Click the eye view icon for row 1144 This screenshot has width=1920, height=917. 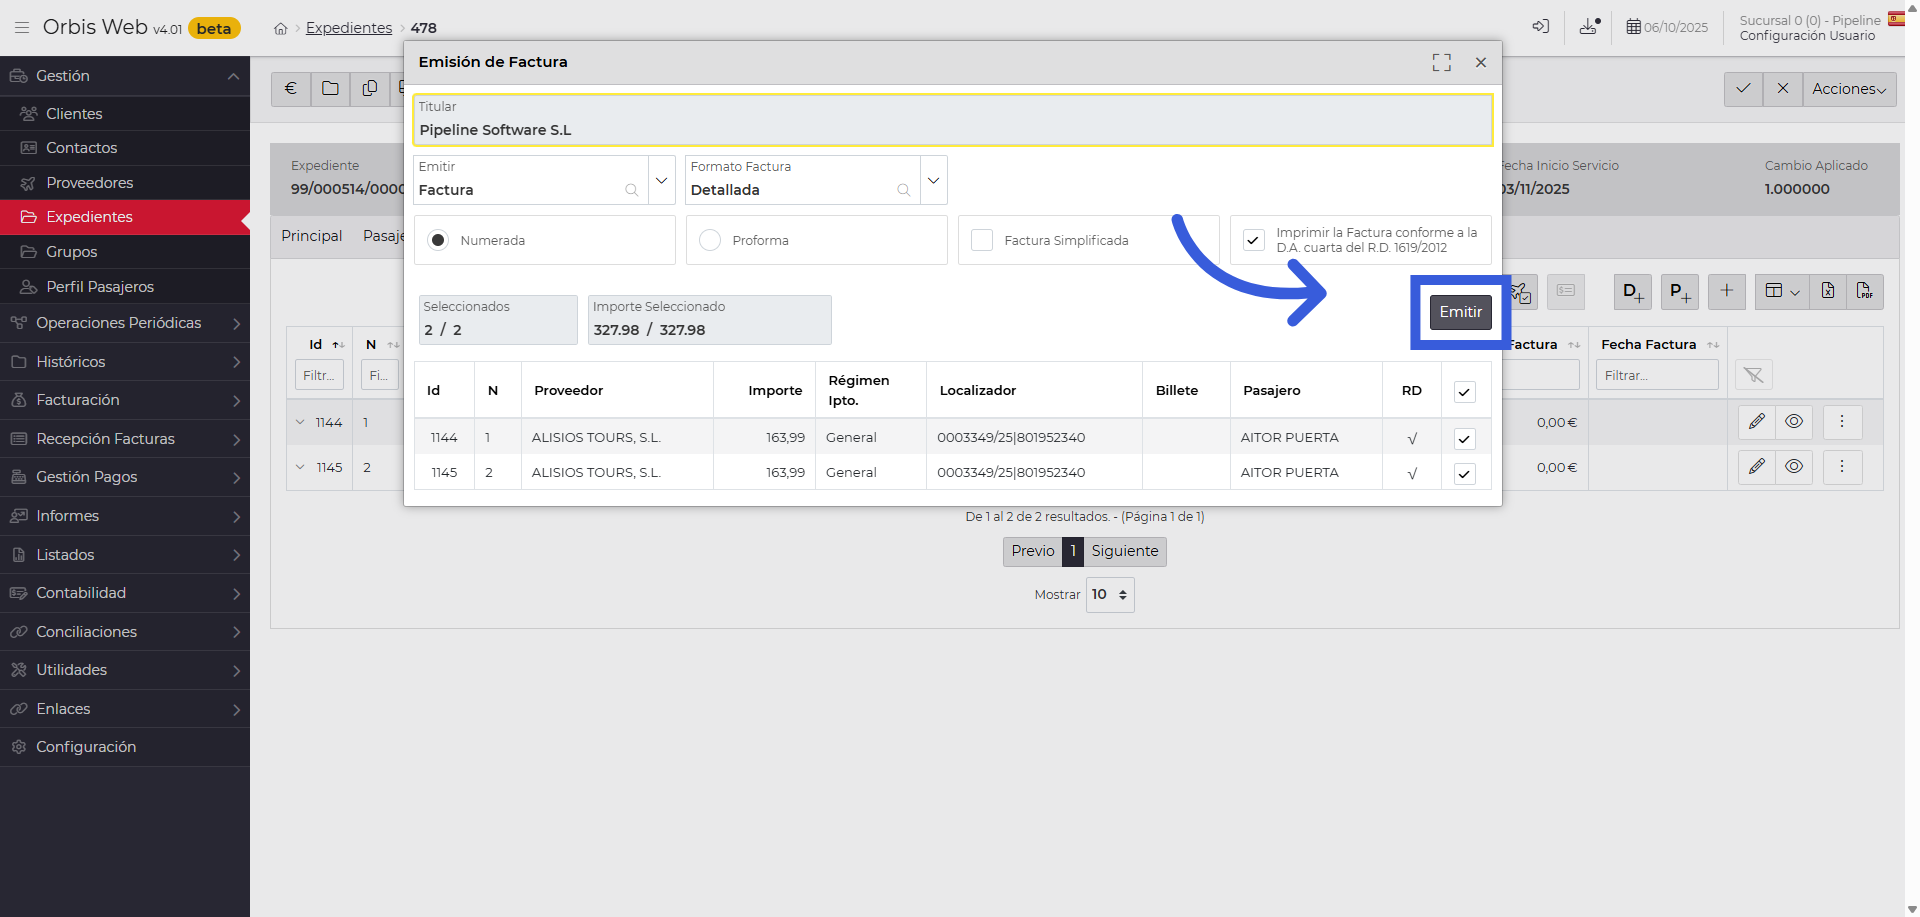click(x=1794, y=422)
